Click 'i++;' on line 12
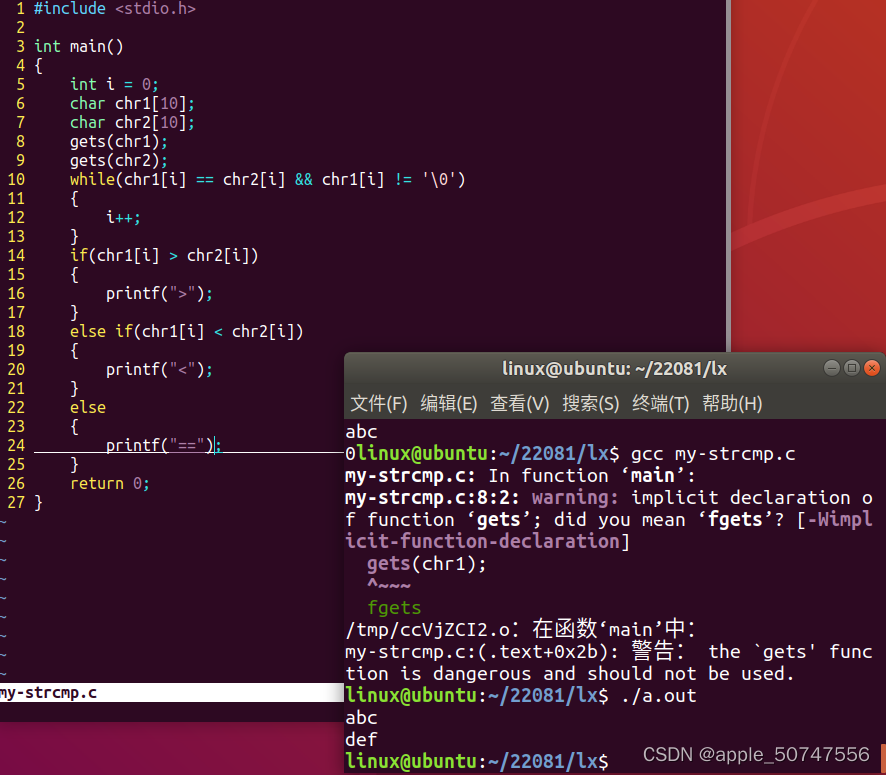This screenshot has width=886, height=775. pos(123,217)
